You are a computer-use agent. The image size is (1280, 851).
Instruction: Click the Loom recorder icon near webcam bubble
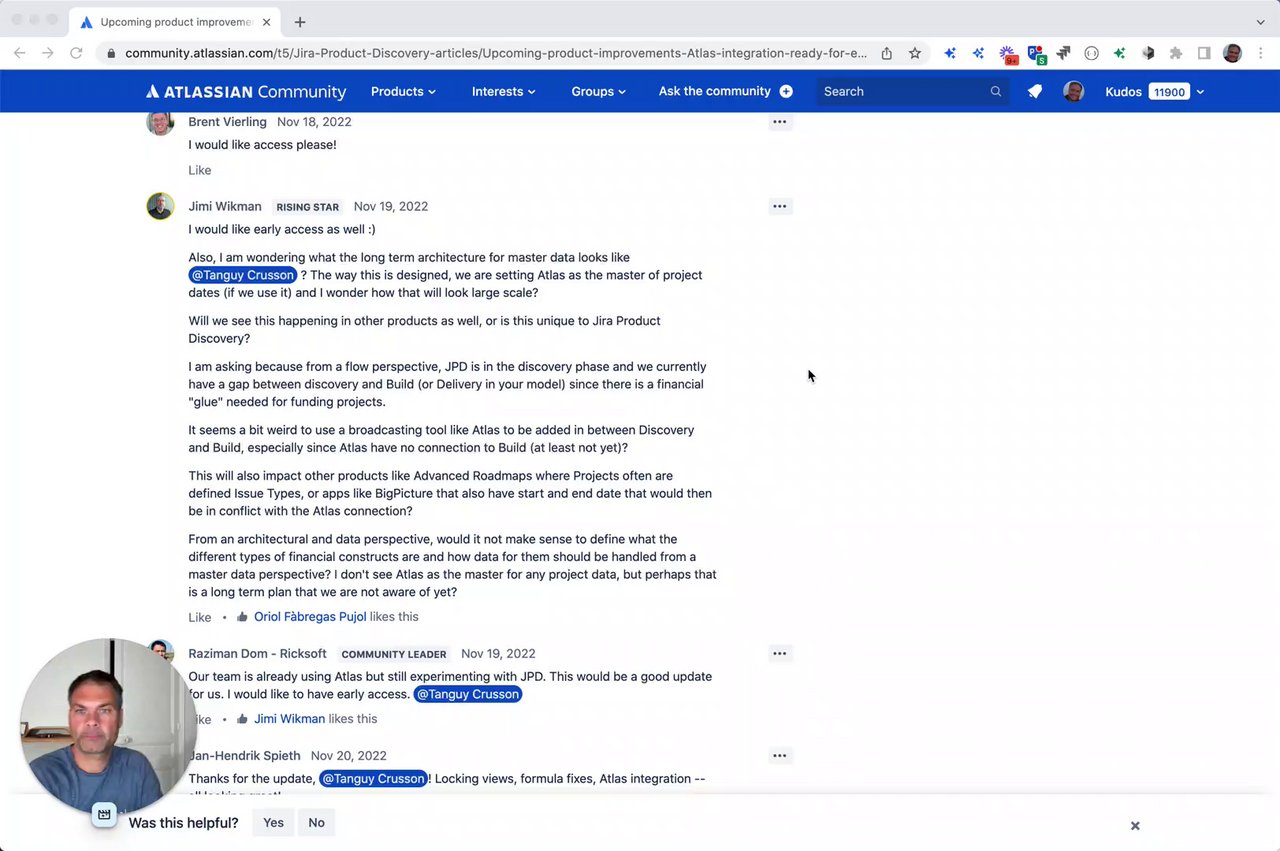104,814
